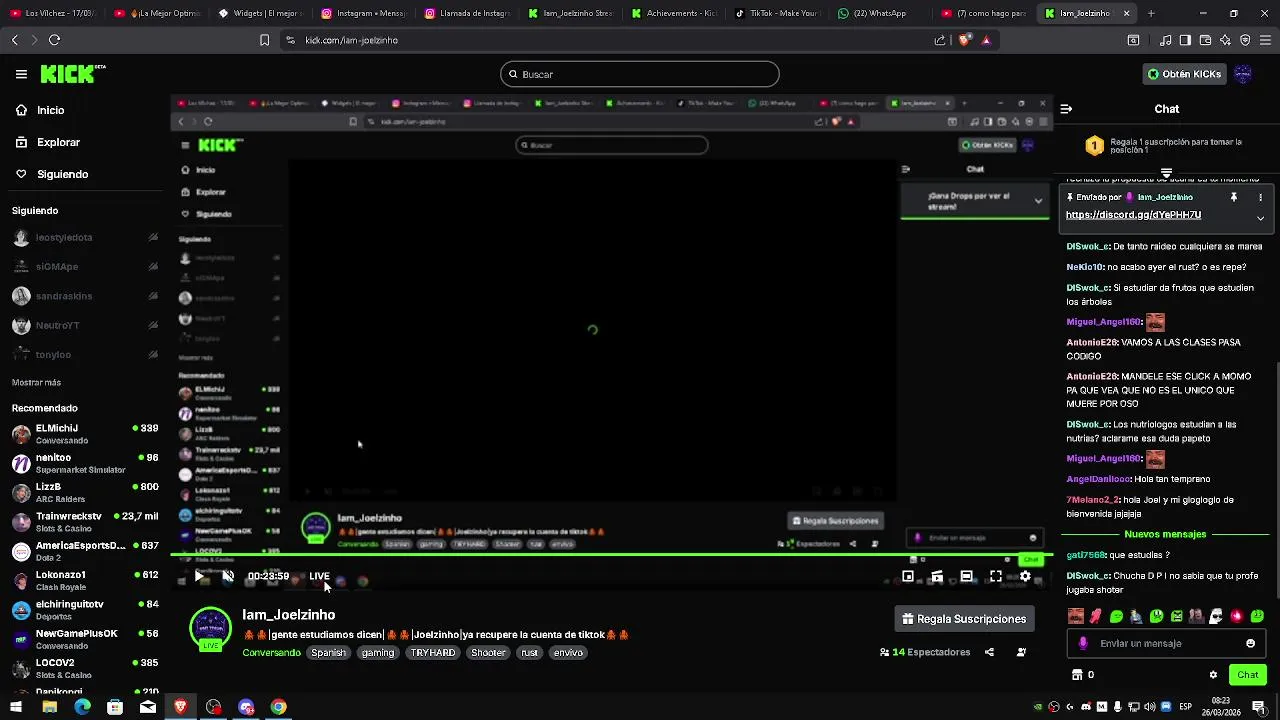Click Regala Suscripciones button below the player
Screen dimensions: 1280x720
[964, 619]
